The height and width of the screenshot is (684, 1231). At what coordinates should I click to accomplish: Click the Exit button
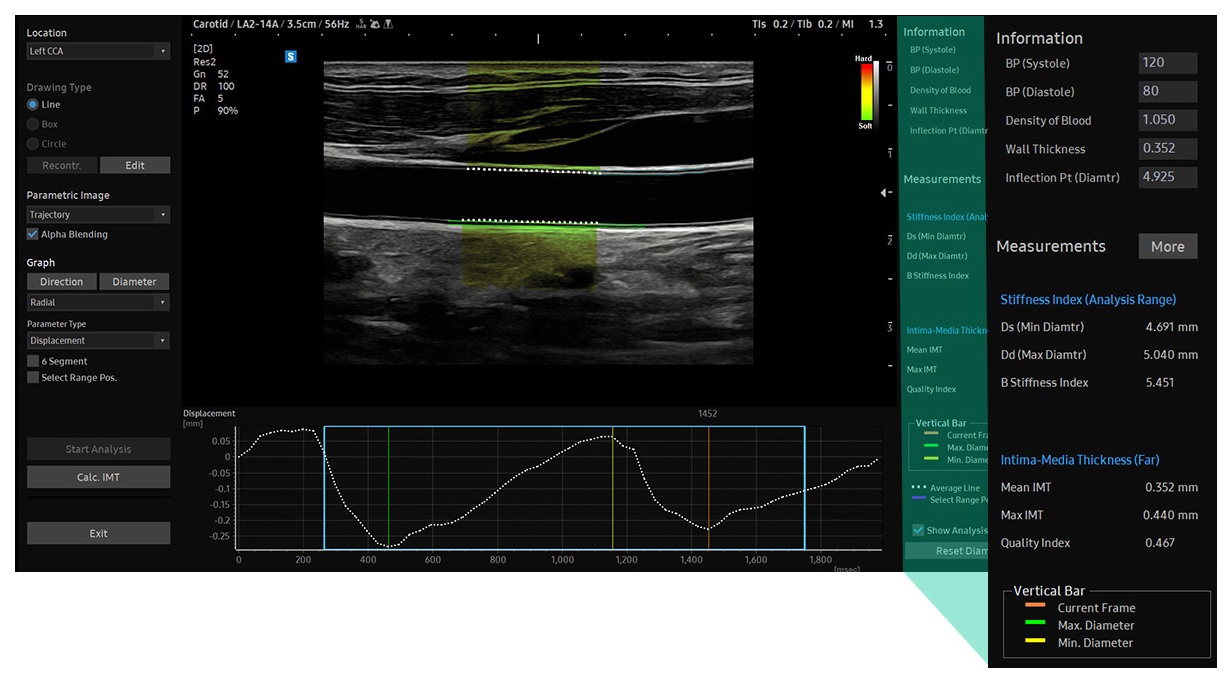pyautogui.click(x=98, y=533)
